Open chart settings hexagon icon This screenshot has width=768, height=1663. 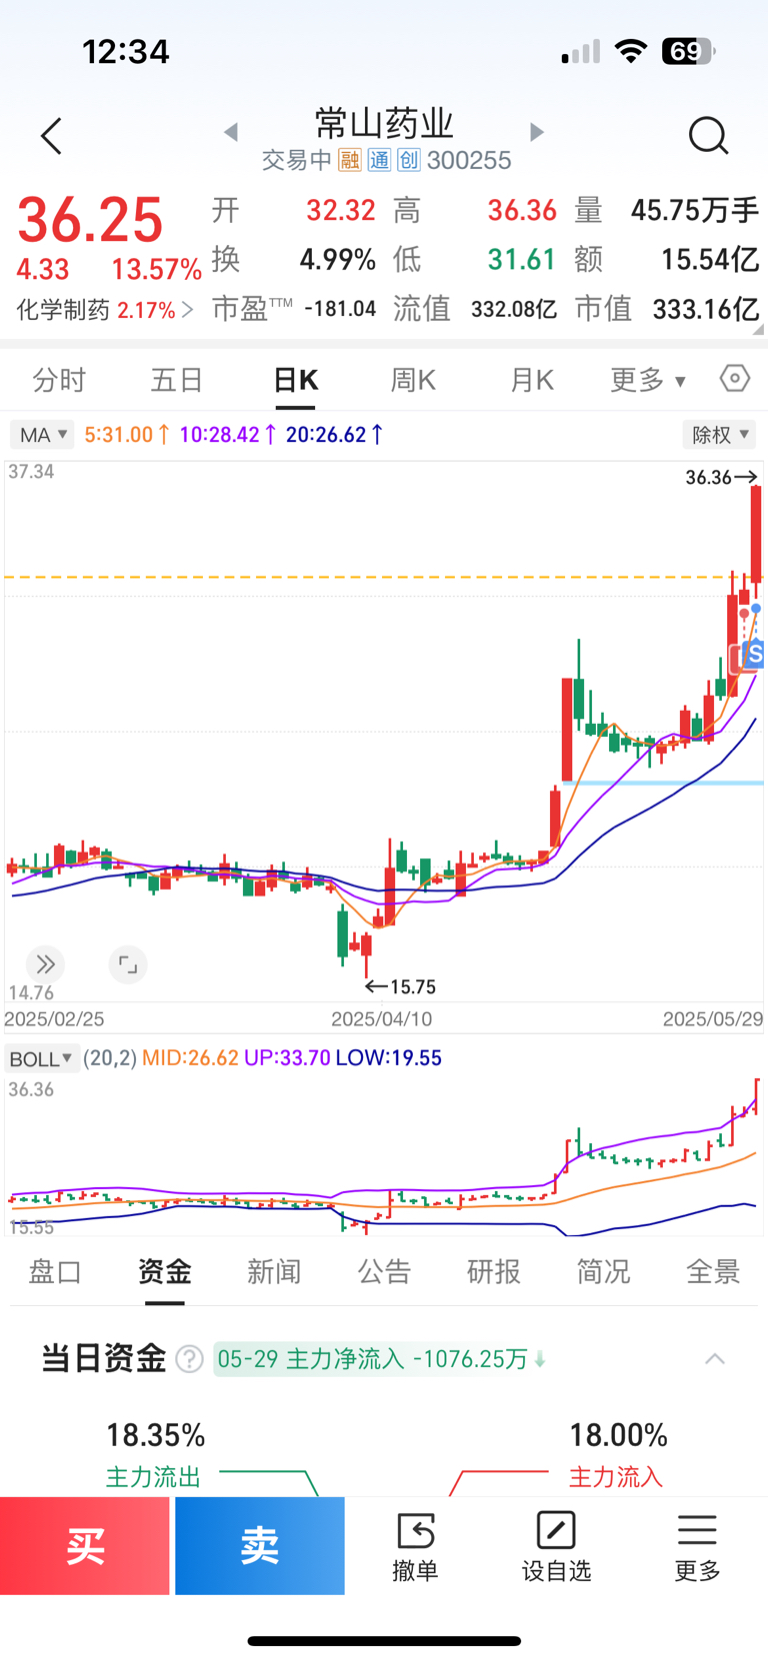(x=734, y=379)
